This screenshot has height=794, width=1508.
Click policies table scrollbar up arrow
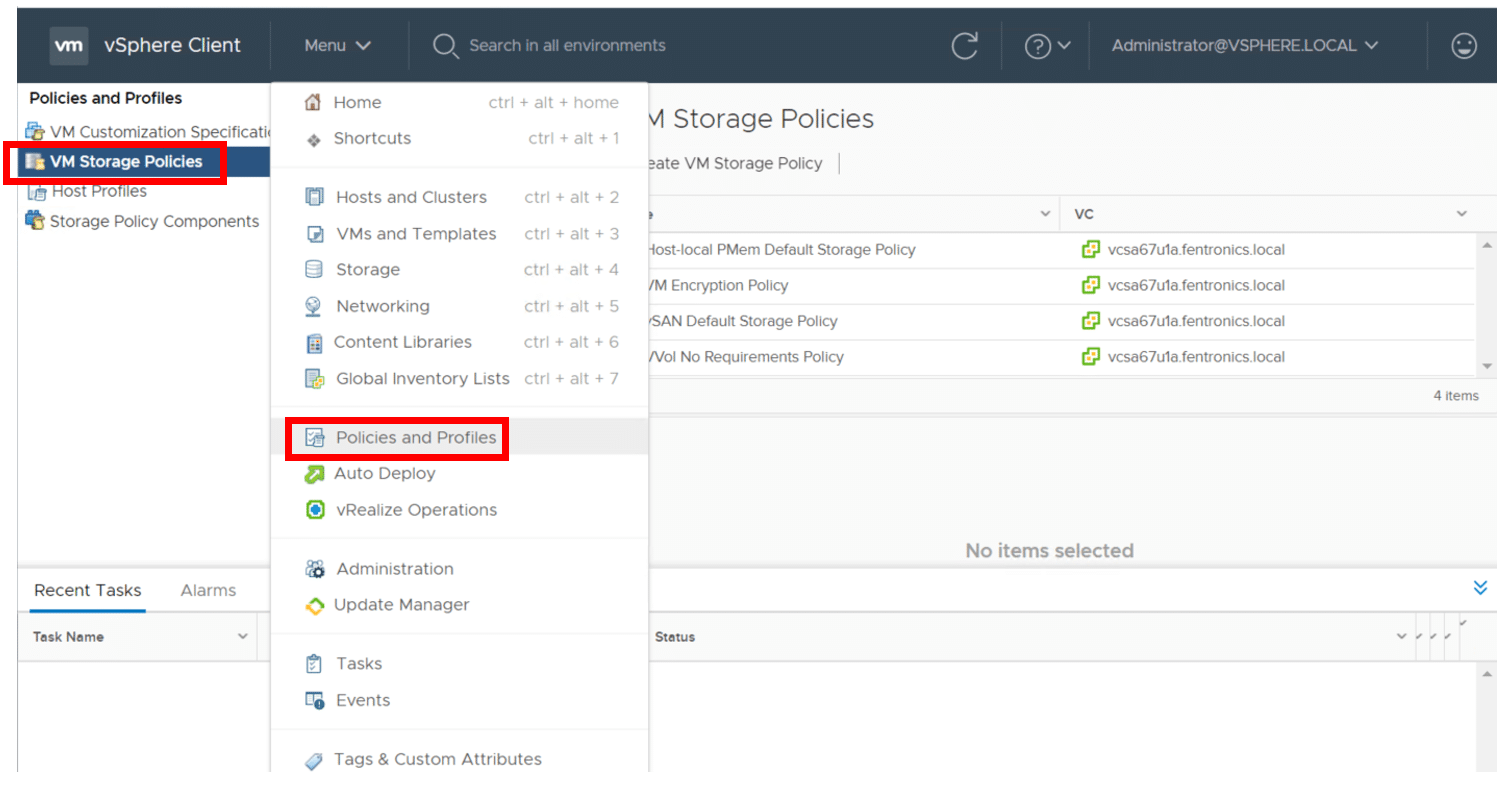tap(1486, 245)
